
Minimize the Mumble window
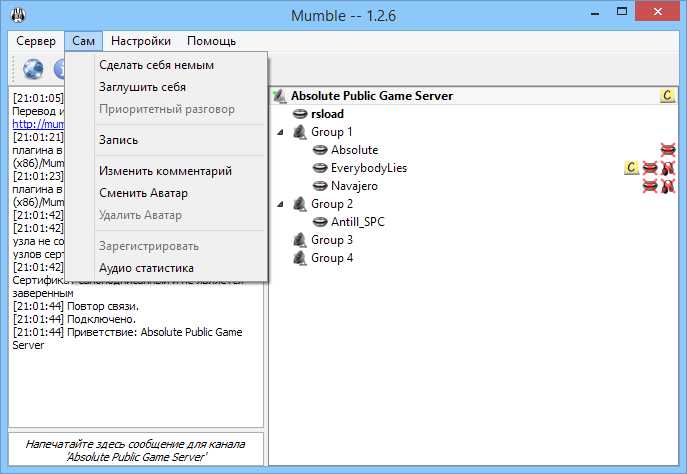[595, 12]
